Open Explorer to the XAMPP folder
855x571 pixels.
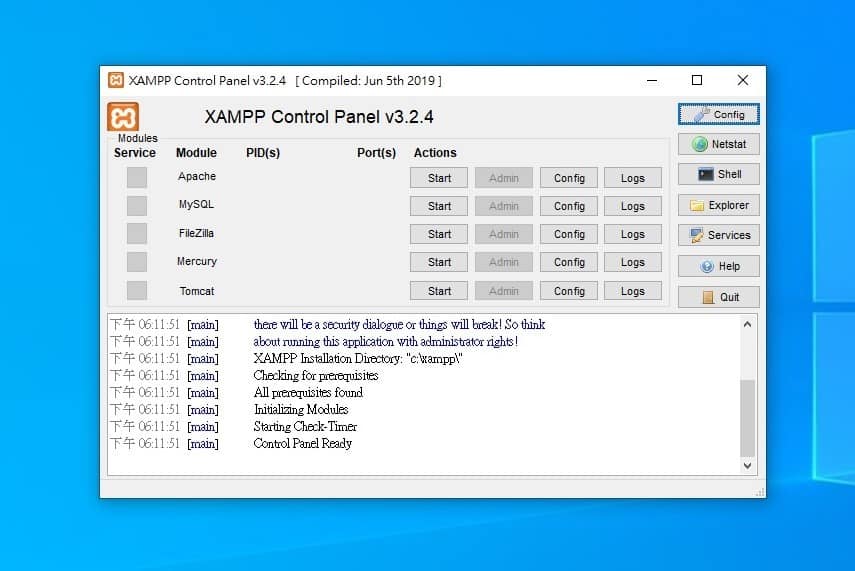[718, 205]
